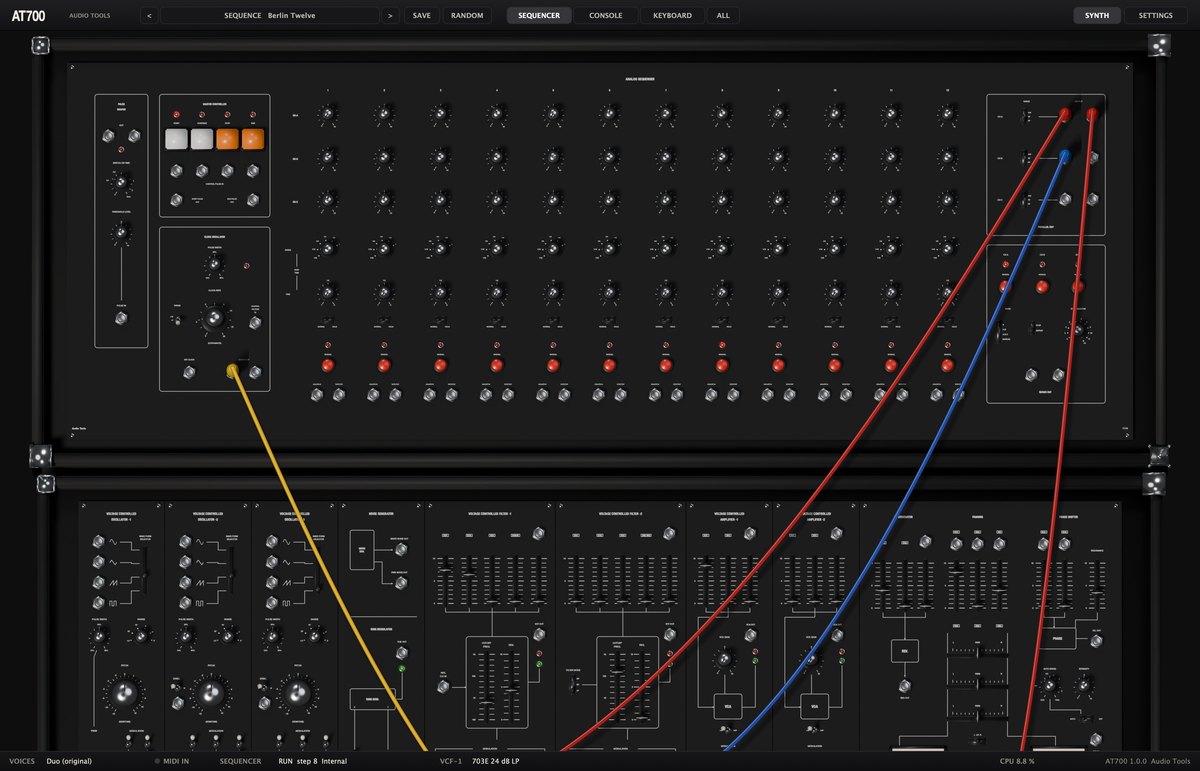Click the AT700 logo
This screenshot has width=1200, height=771.
(28, 16)
